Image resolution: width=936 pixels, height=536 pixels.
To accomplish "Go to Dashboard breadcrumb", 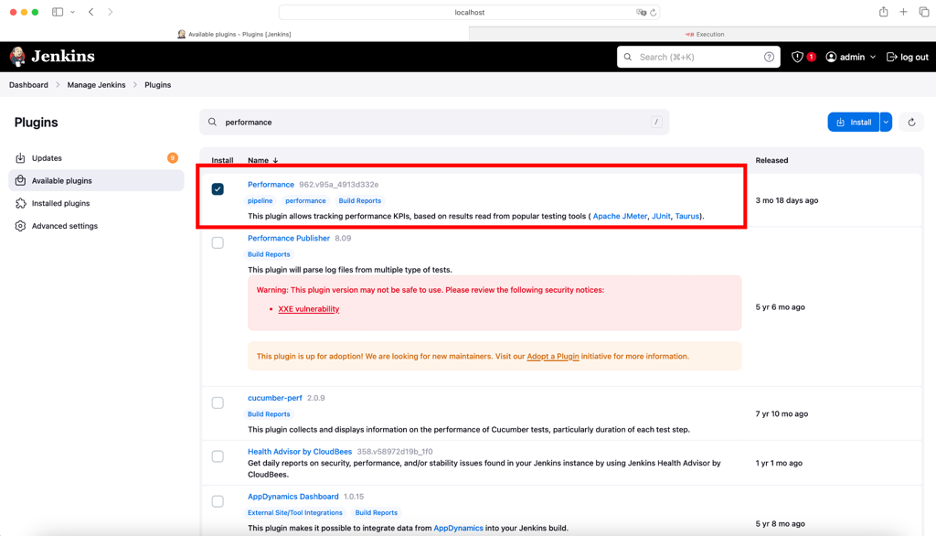I will (29, 85).
